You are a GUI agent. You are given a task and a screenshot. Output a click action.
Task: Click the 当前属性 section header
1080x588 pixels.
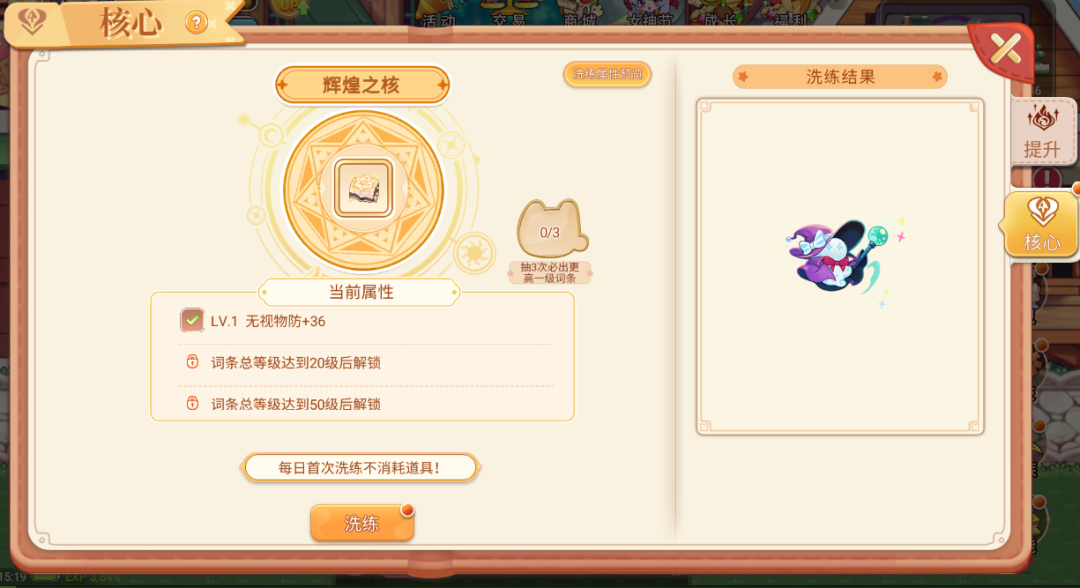coord(360,292)
